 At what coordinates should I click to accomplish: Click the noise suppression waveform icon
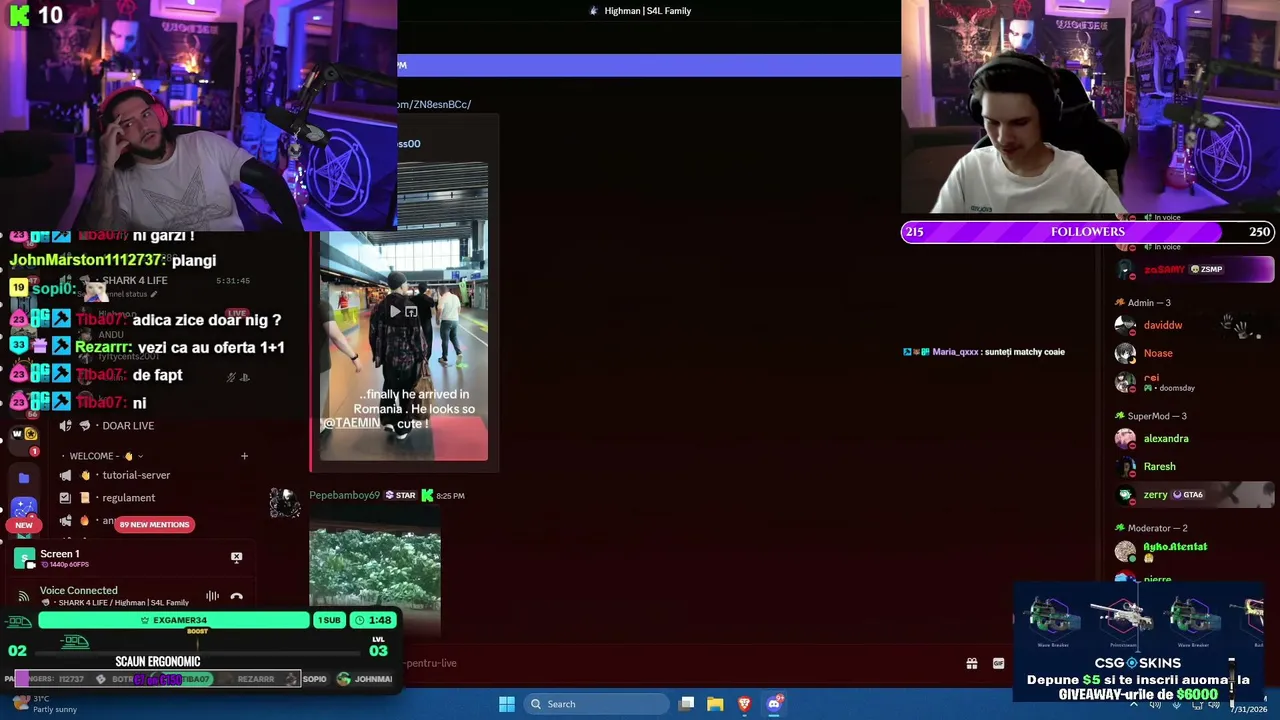pyautogui.click(x=212, y=597)
